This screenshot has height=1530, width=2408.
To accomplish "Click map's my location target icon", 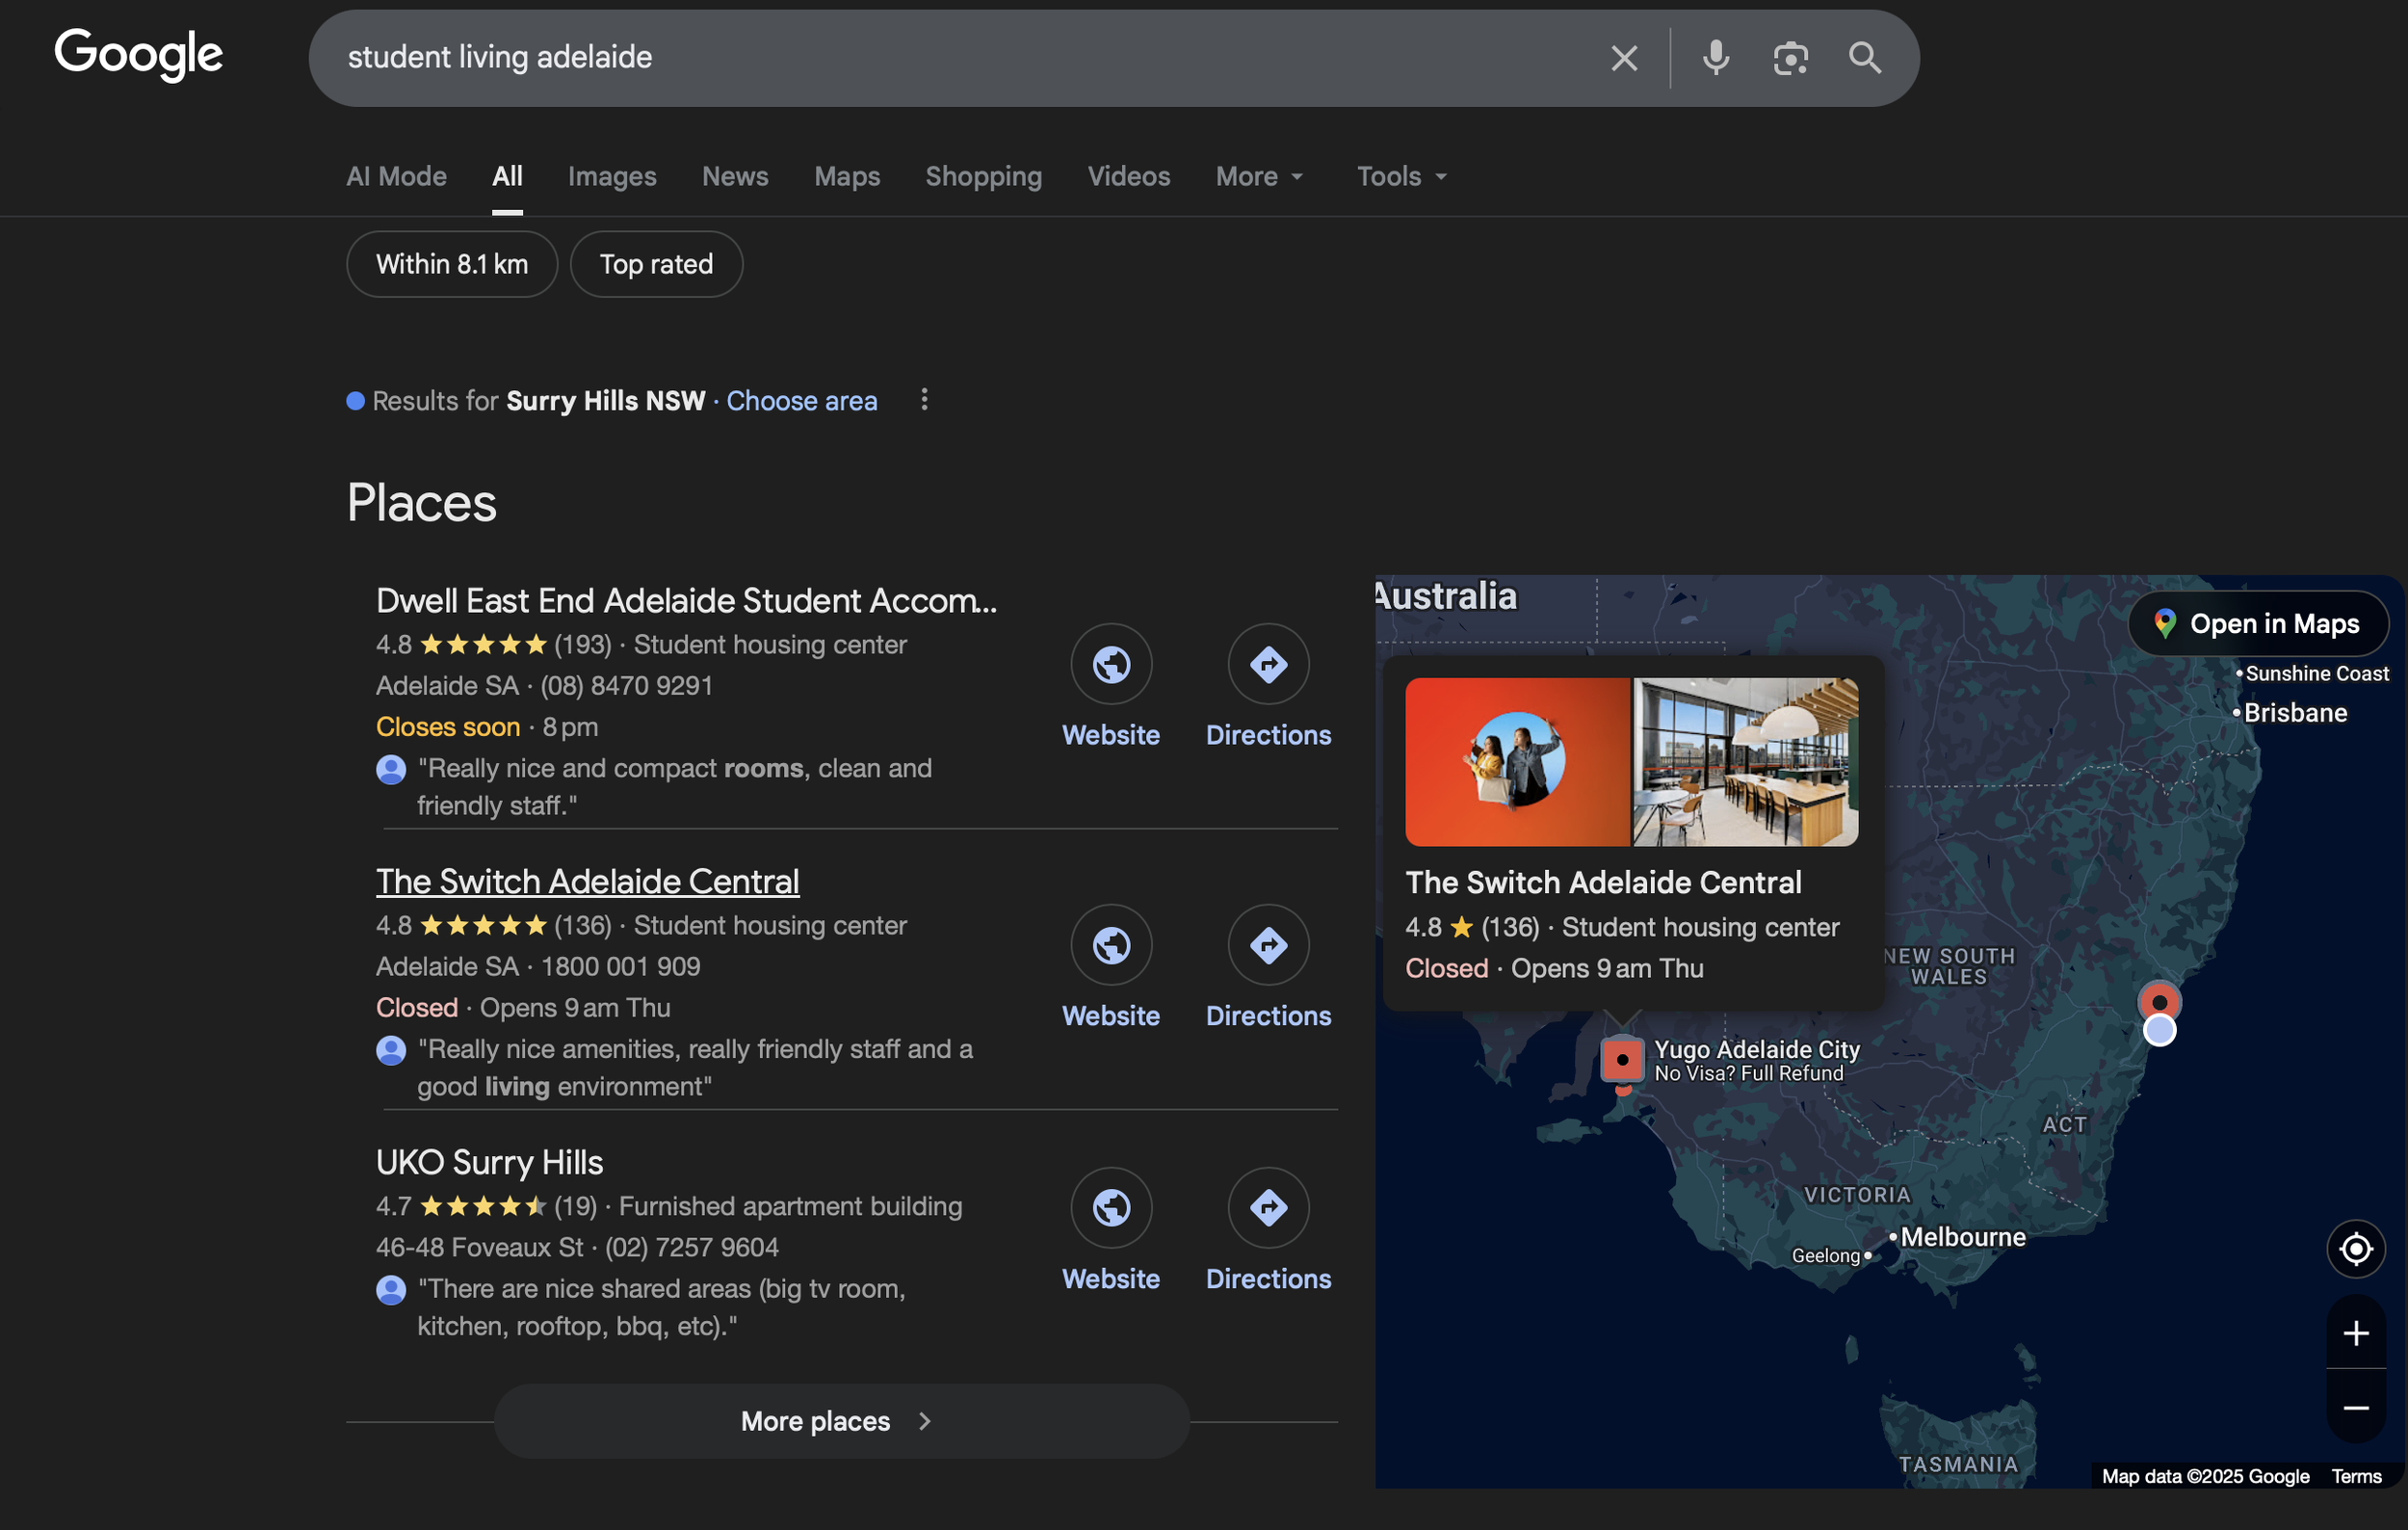I will point(2355,1249).
